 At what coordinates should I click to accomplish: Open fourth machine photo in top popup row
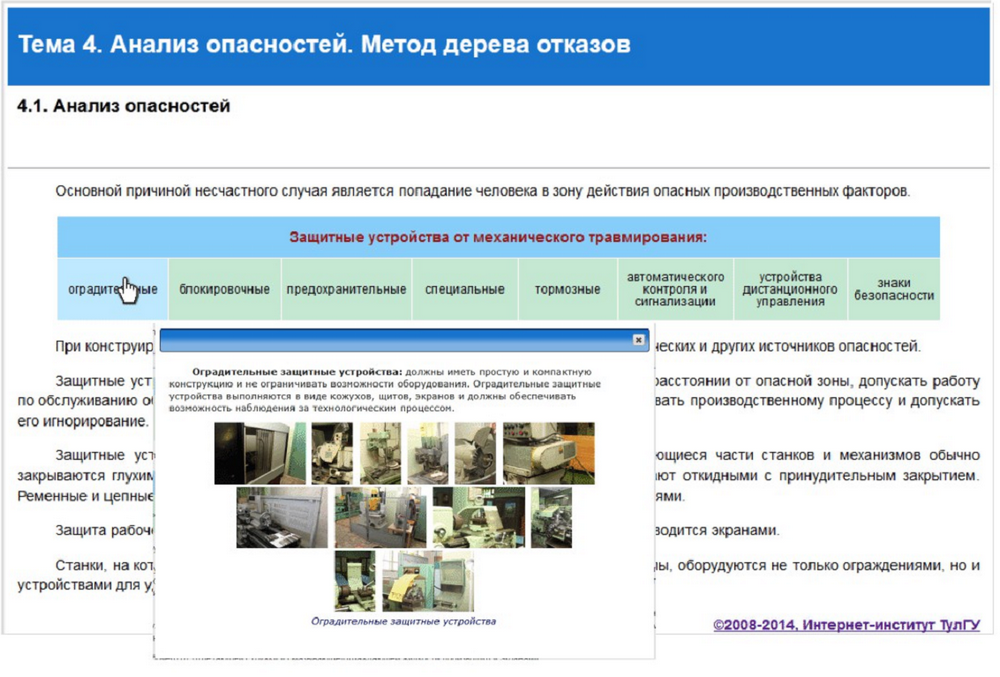[x=428, y=453]
